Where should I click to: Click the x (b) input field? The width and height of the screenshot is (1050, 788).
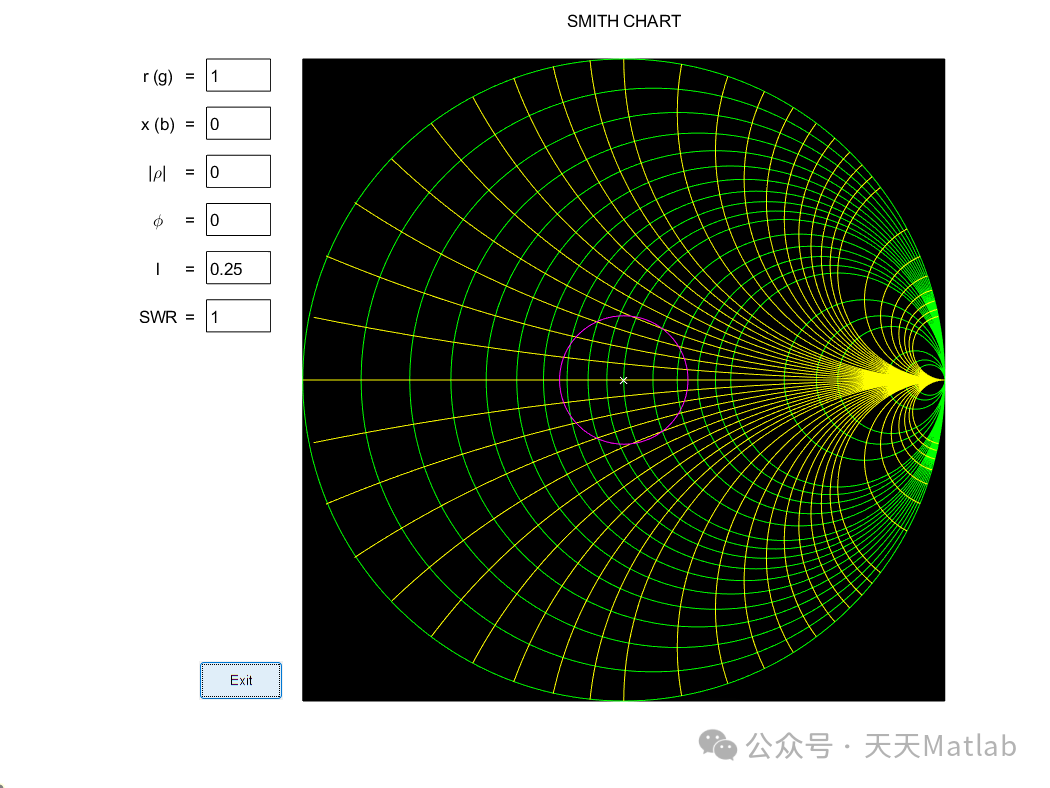click(x=238, y=123)
